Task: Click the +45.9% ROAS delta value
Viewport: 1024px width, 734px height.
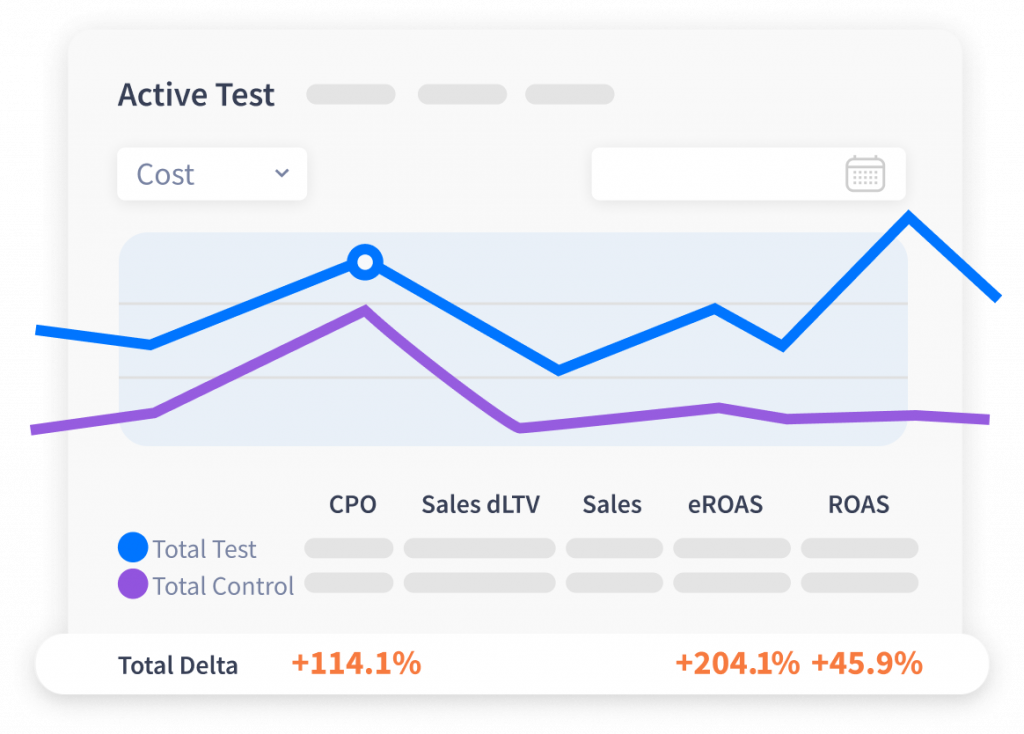Action: [x=866, y=663]
